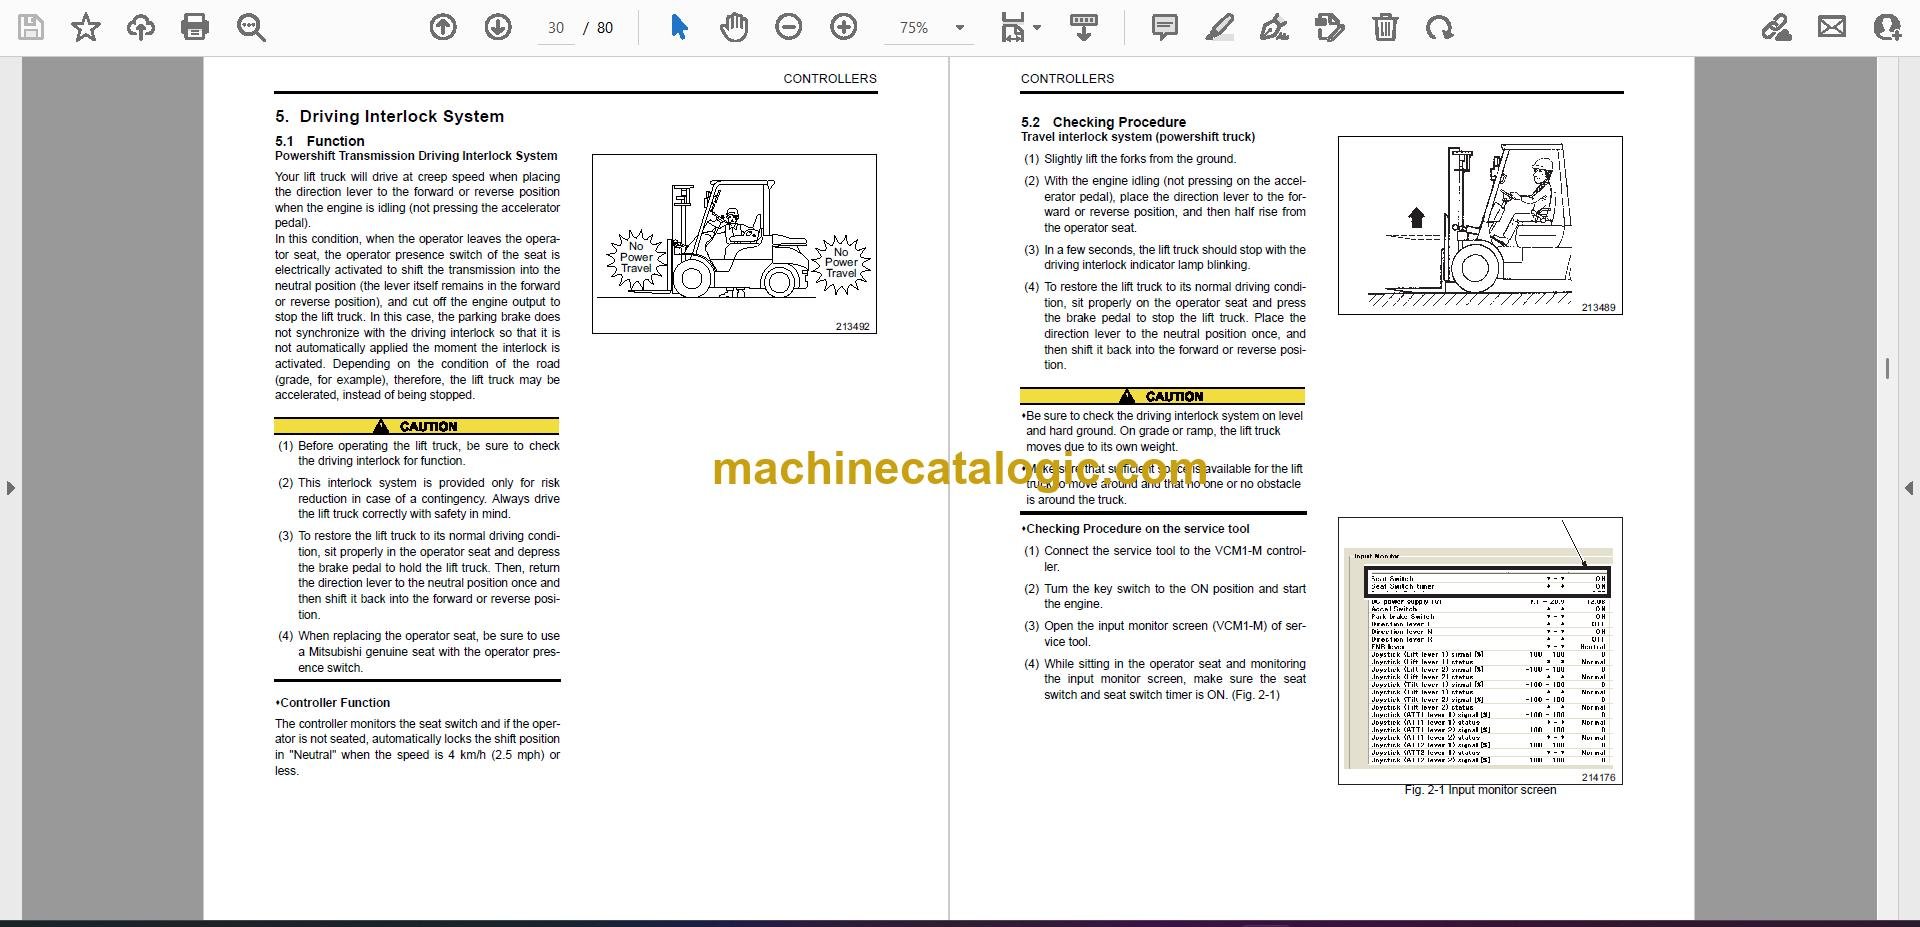
Task: Zoom out with the minus button
Action: (789, 28)
